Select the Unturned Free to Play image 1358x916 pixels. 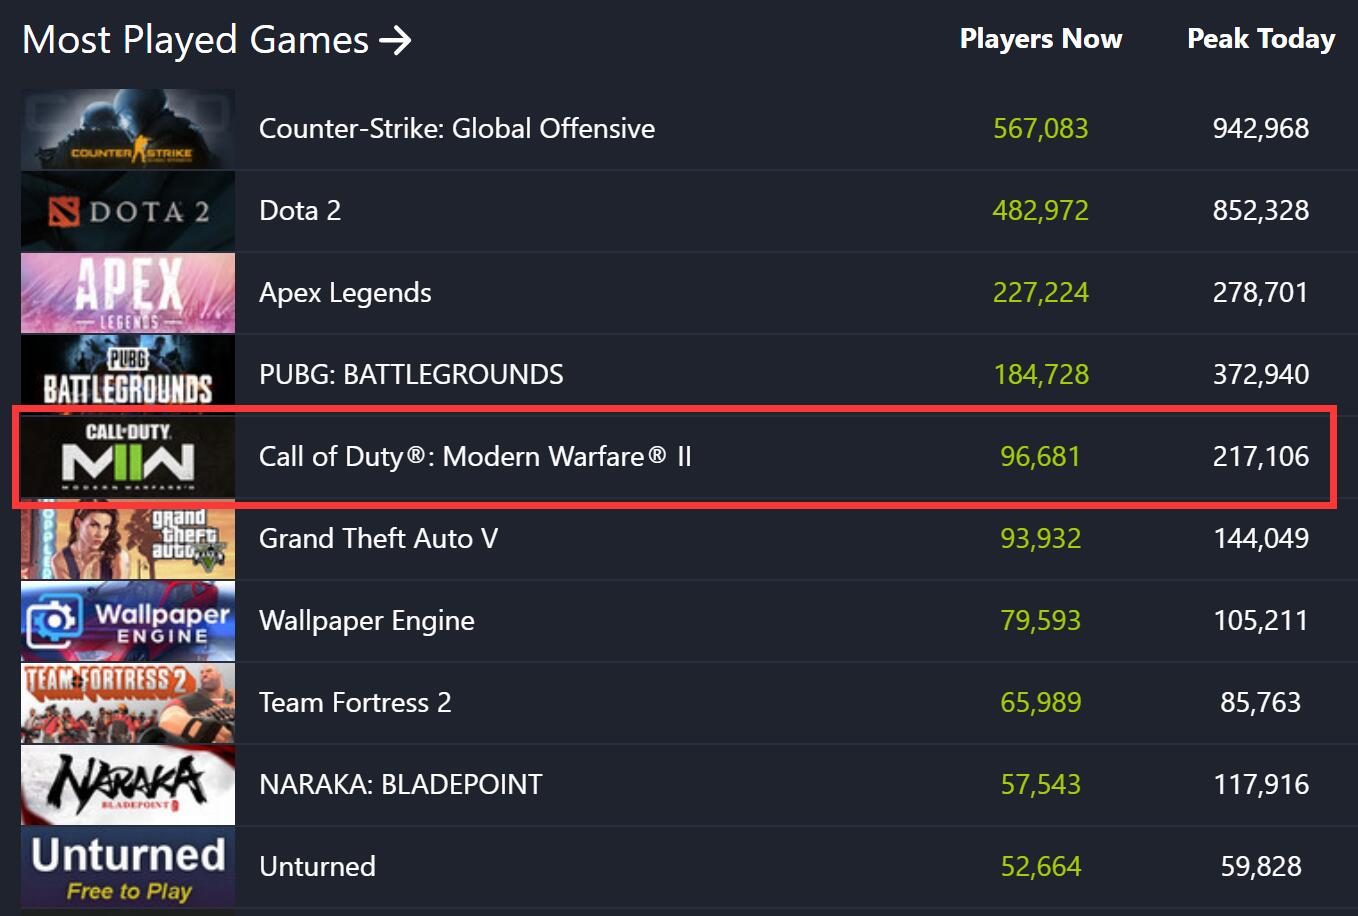128,867
